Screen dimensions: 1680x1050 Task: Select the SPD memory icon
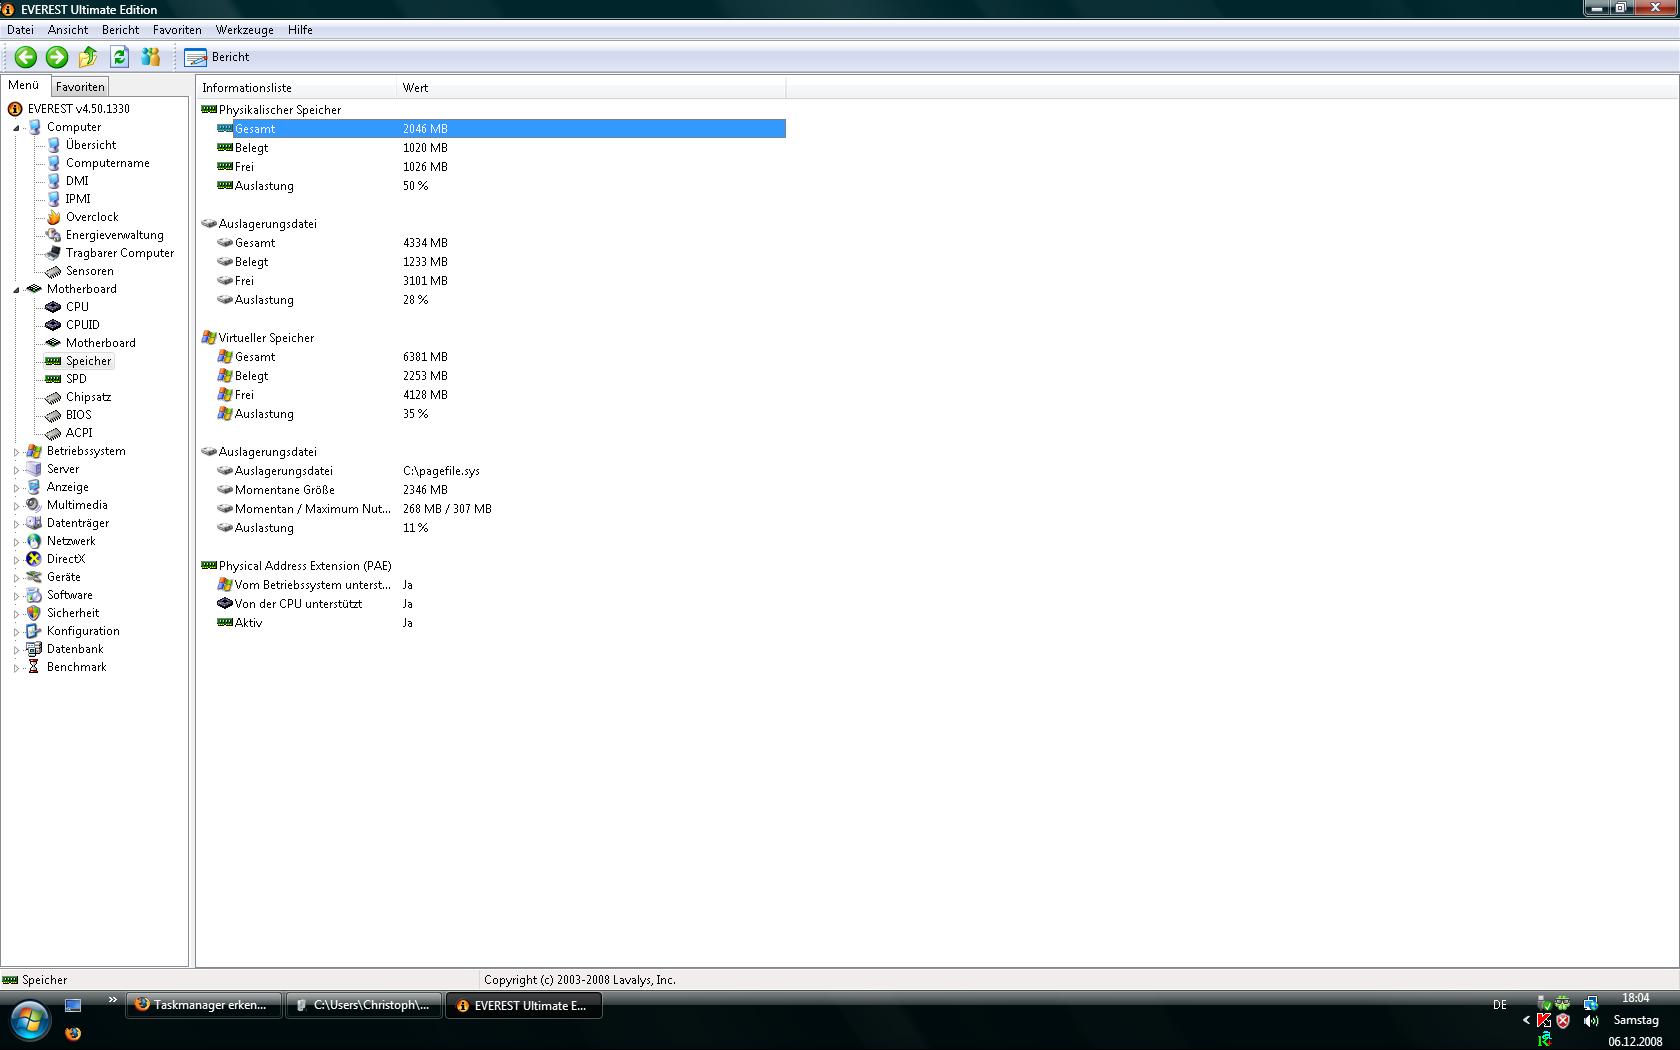54,379
